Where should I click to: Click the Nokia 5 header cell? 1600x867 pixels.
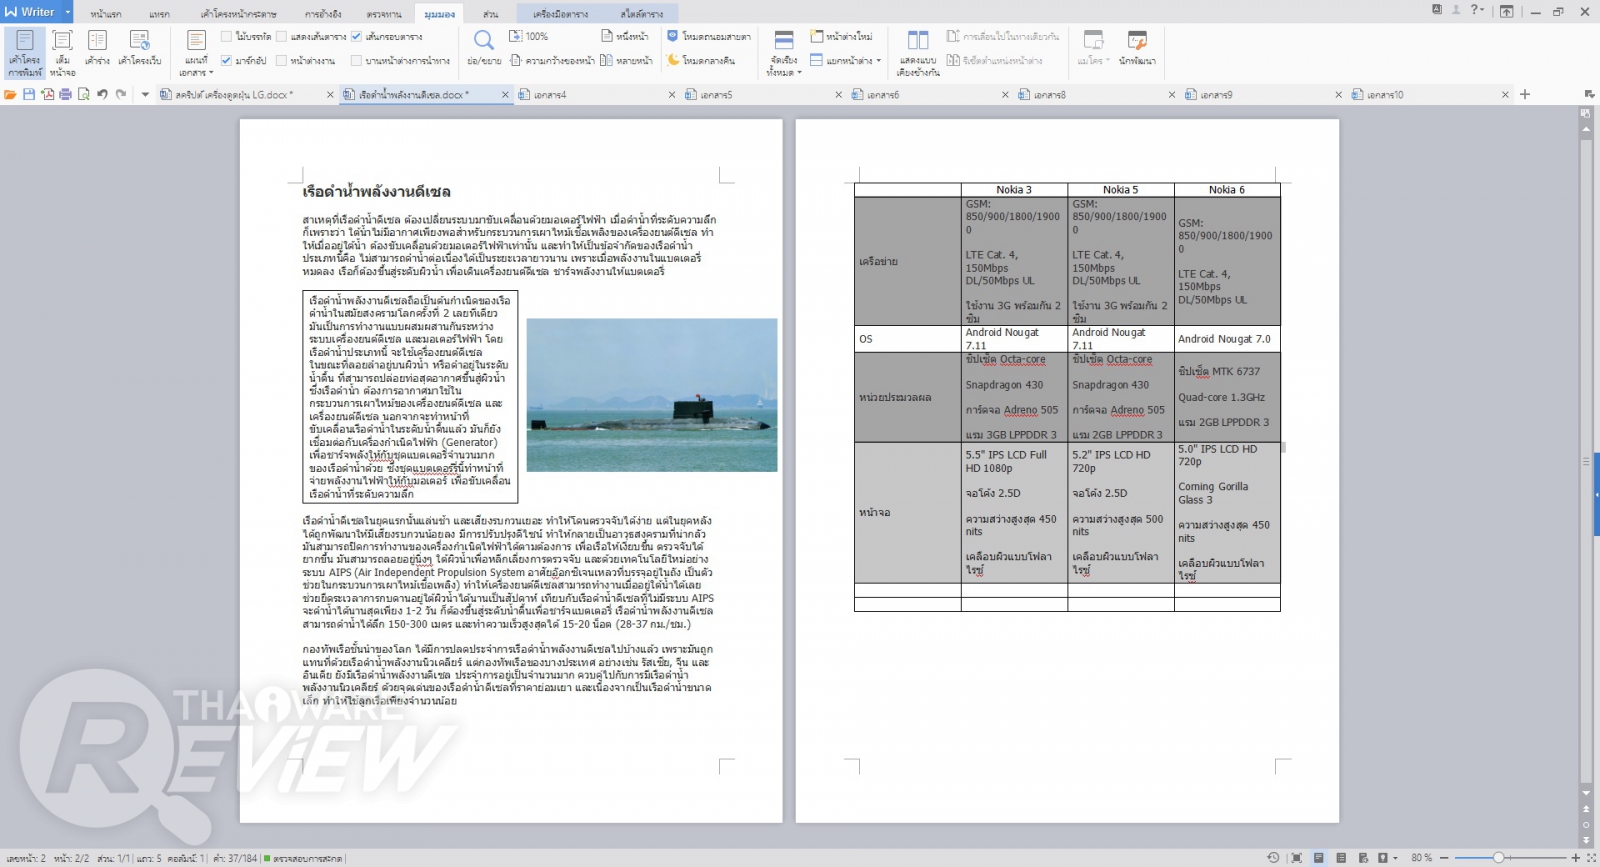(x=1121, y=190)
